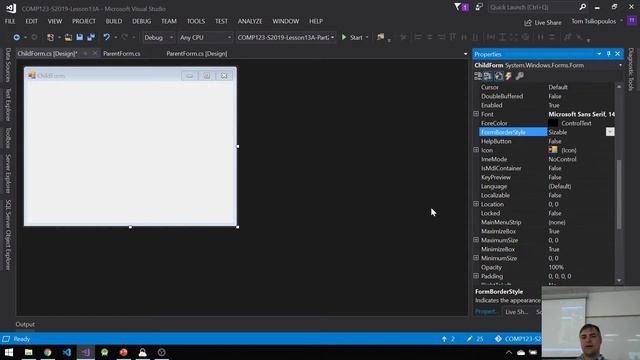Open the Output panel tab
The image size is (640, 360).
coord(25,324)
